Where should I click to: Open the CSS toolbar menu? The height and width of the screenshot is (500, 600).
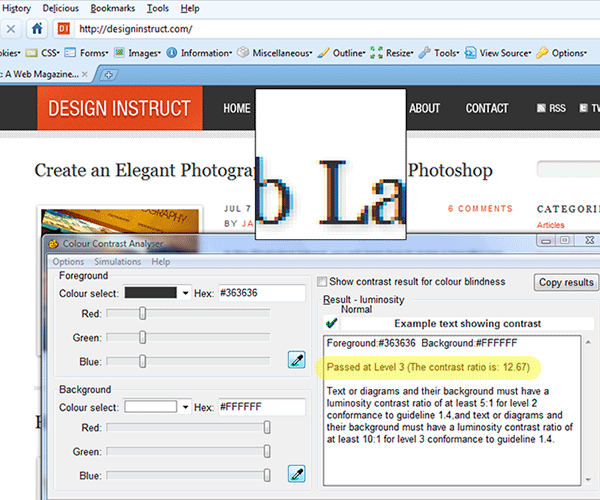point(50,53)
